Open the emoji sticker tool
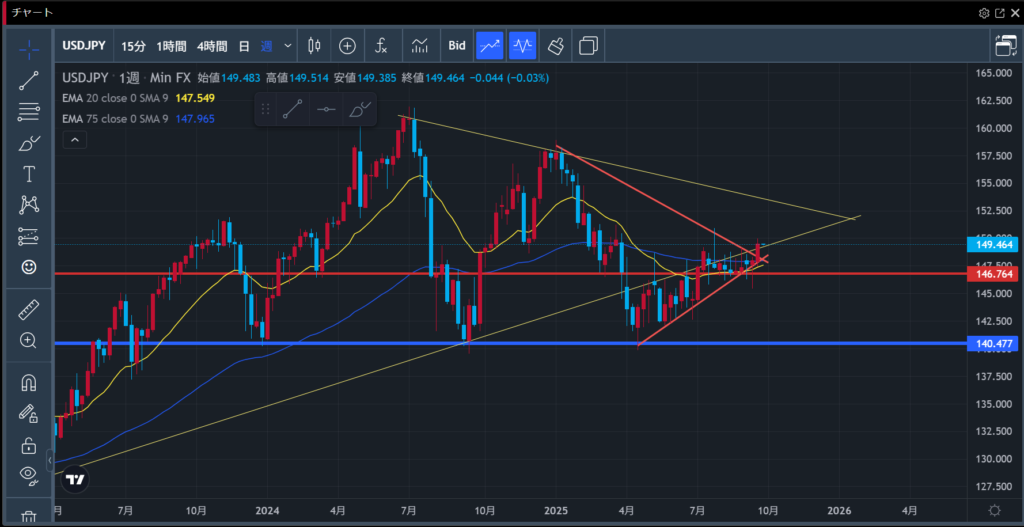The width and height of the screenshot is (1024, 527). [29, 267]
